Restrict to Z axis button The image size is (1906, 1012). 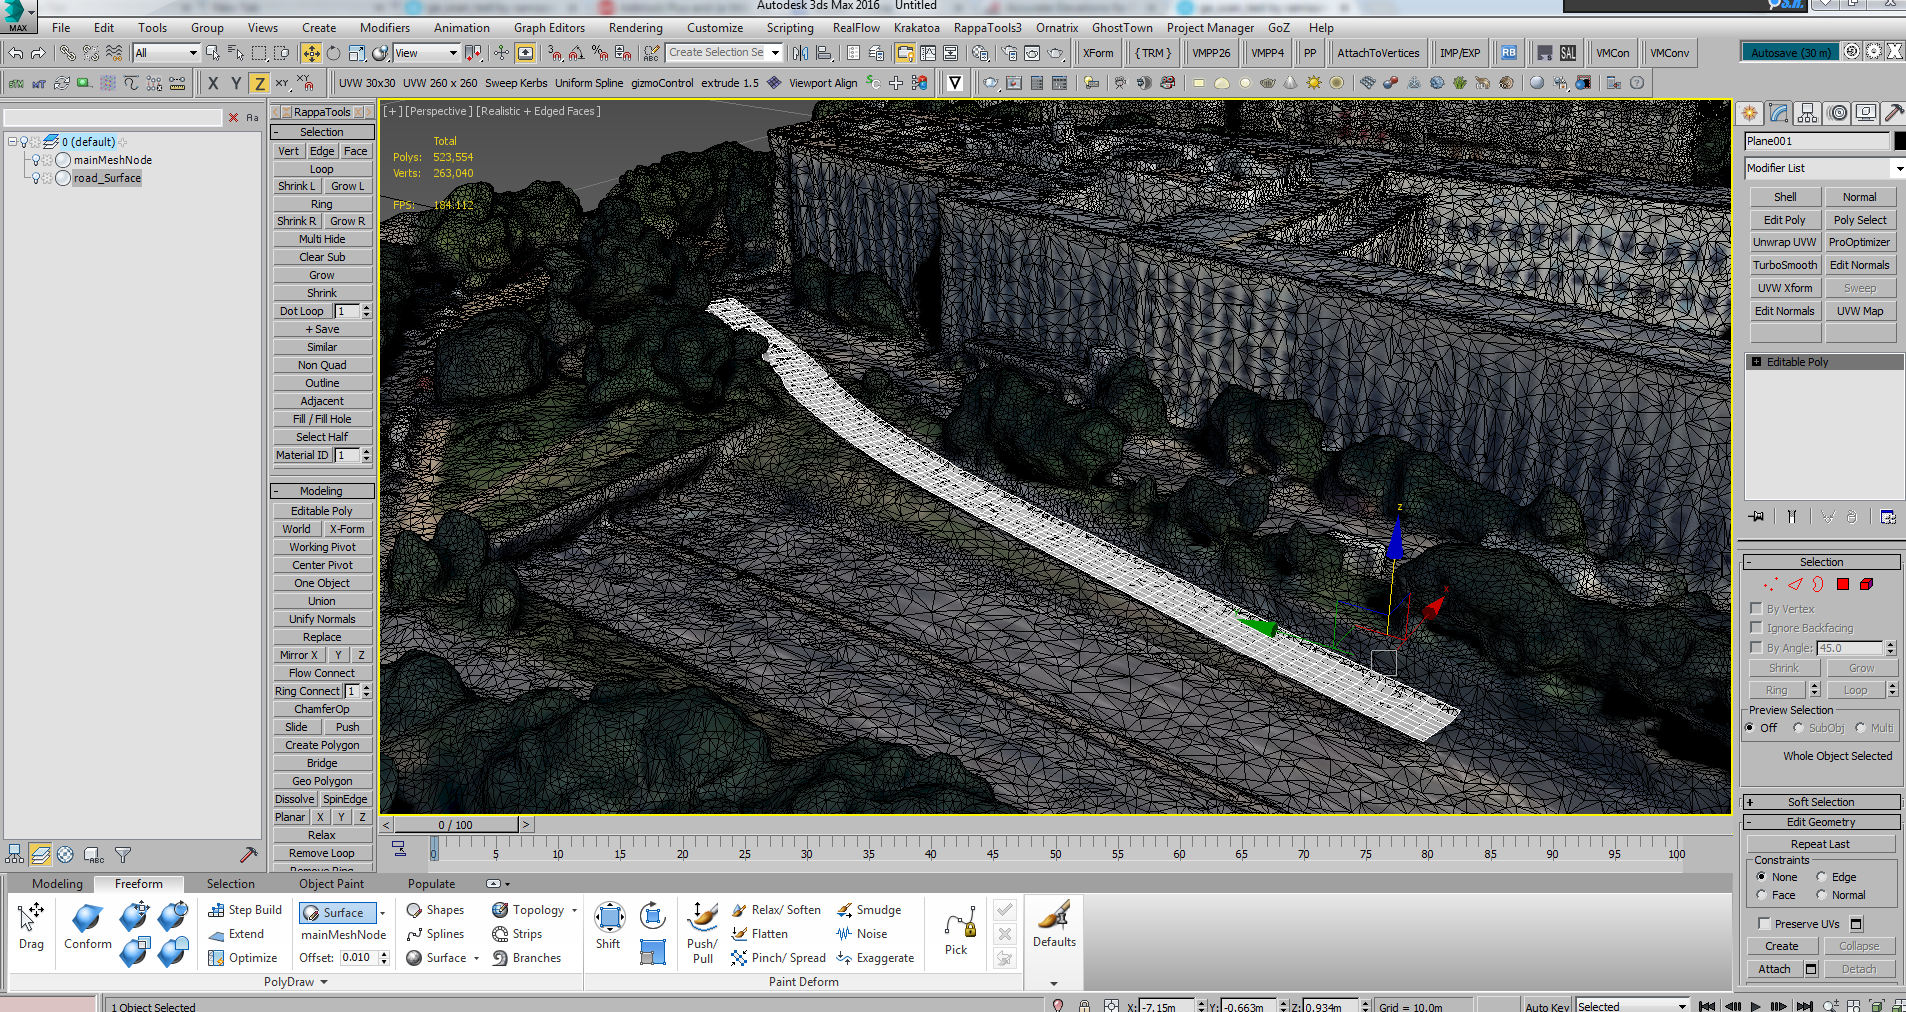pyautogui.click(x=259, y=83)
